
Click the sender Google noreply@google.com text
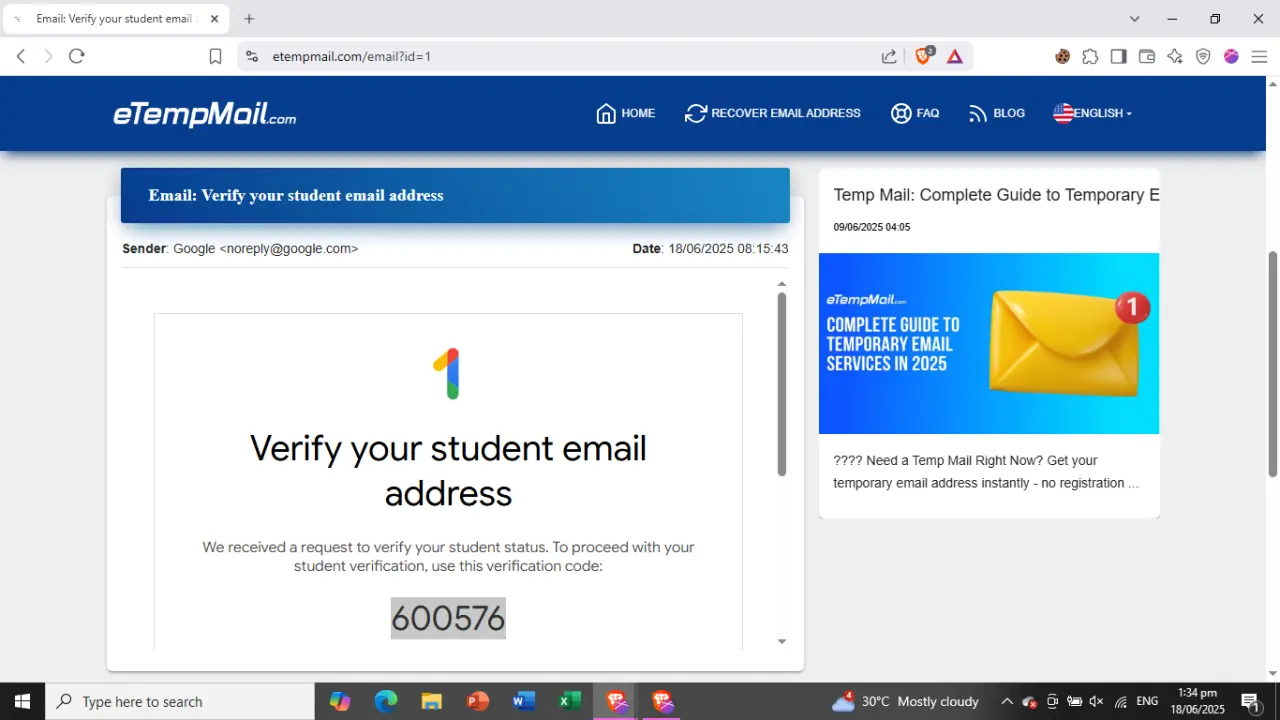click(x=240, y=248)
